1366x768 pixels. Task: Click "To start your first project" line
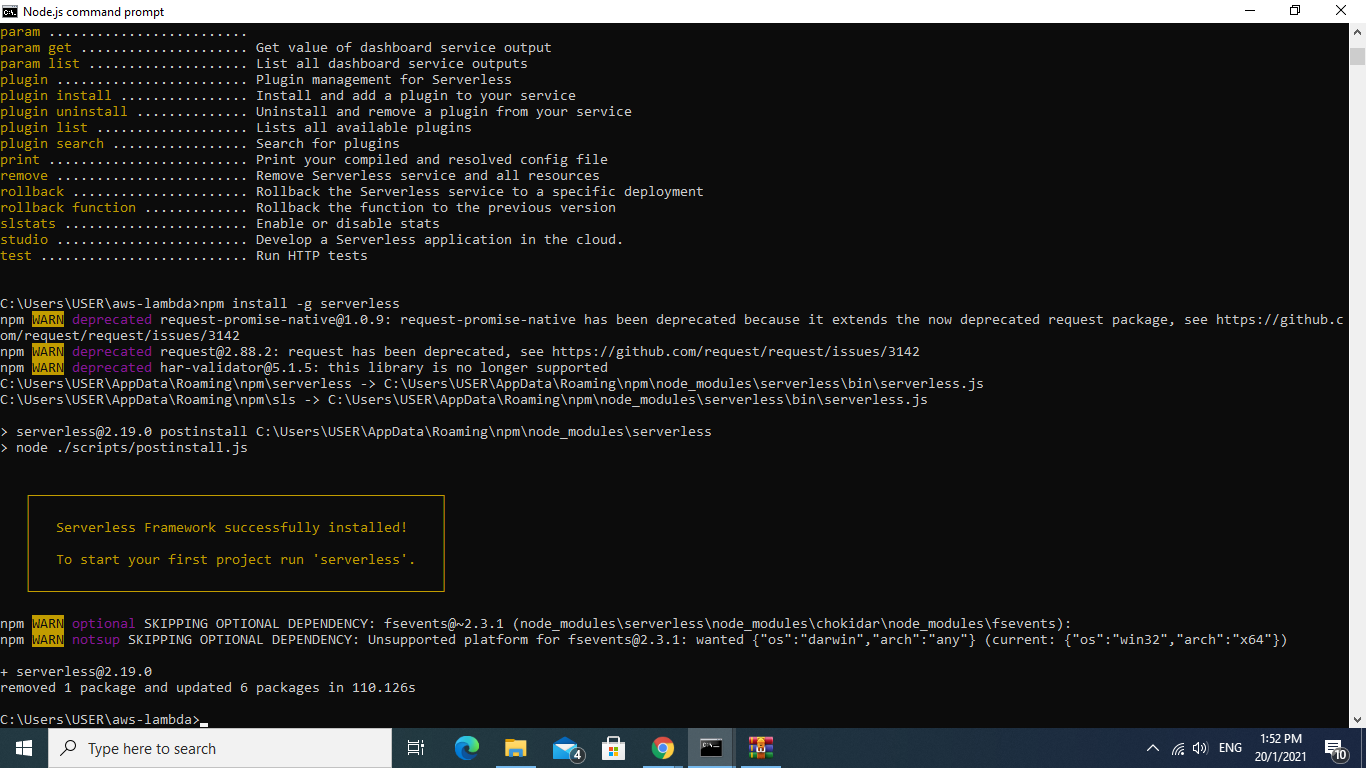click(x=236, y=559)
